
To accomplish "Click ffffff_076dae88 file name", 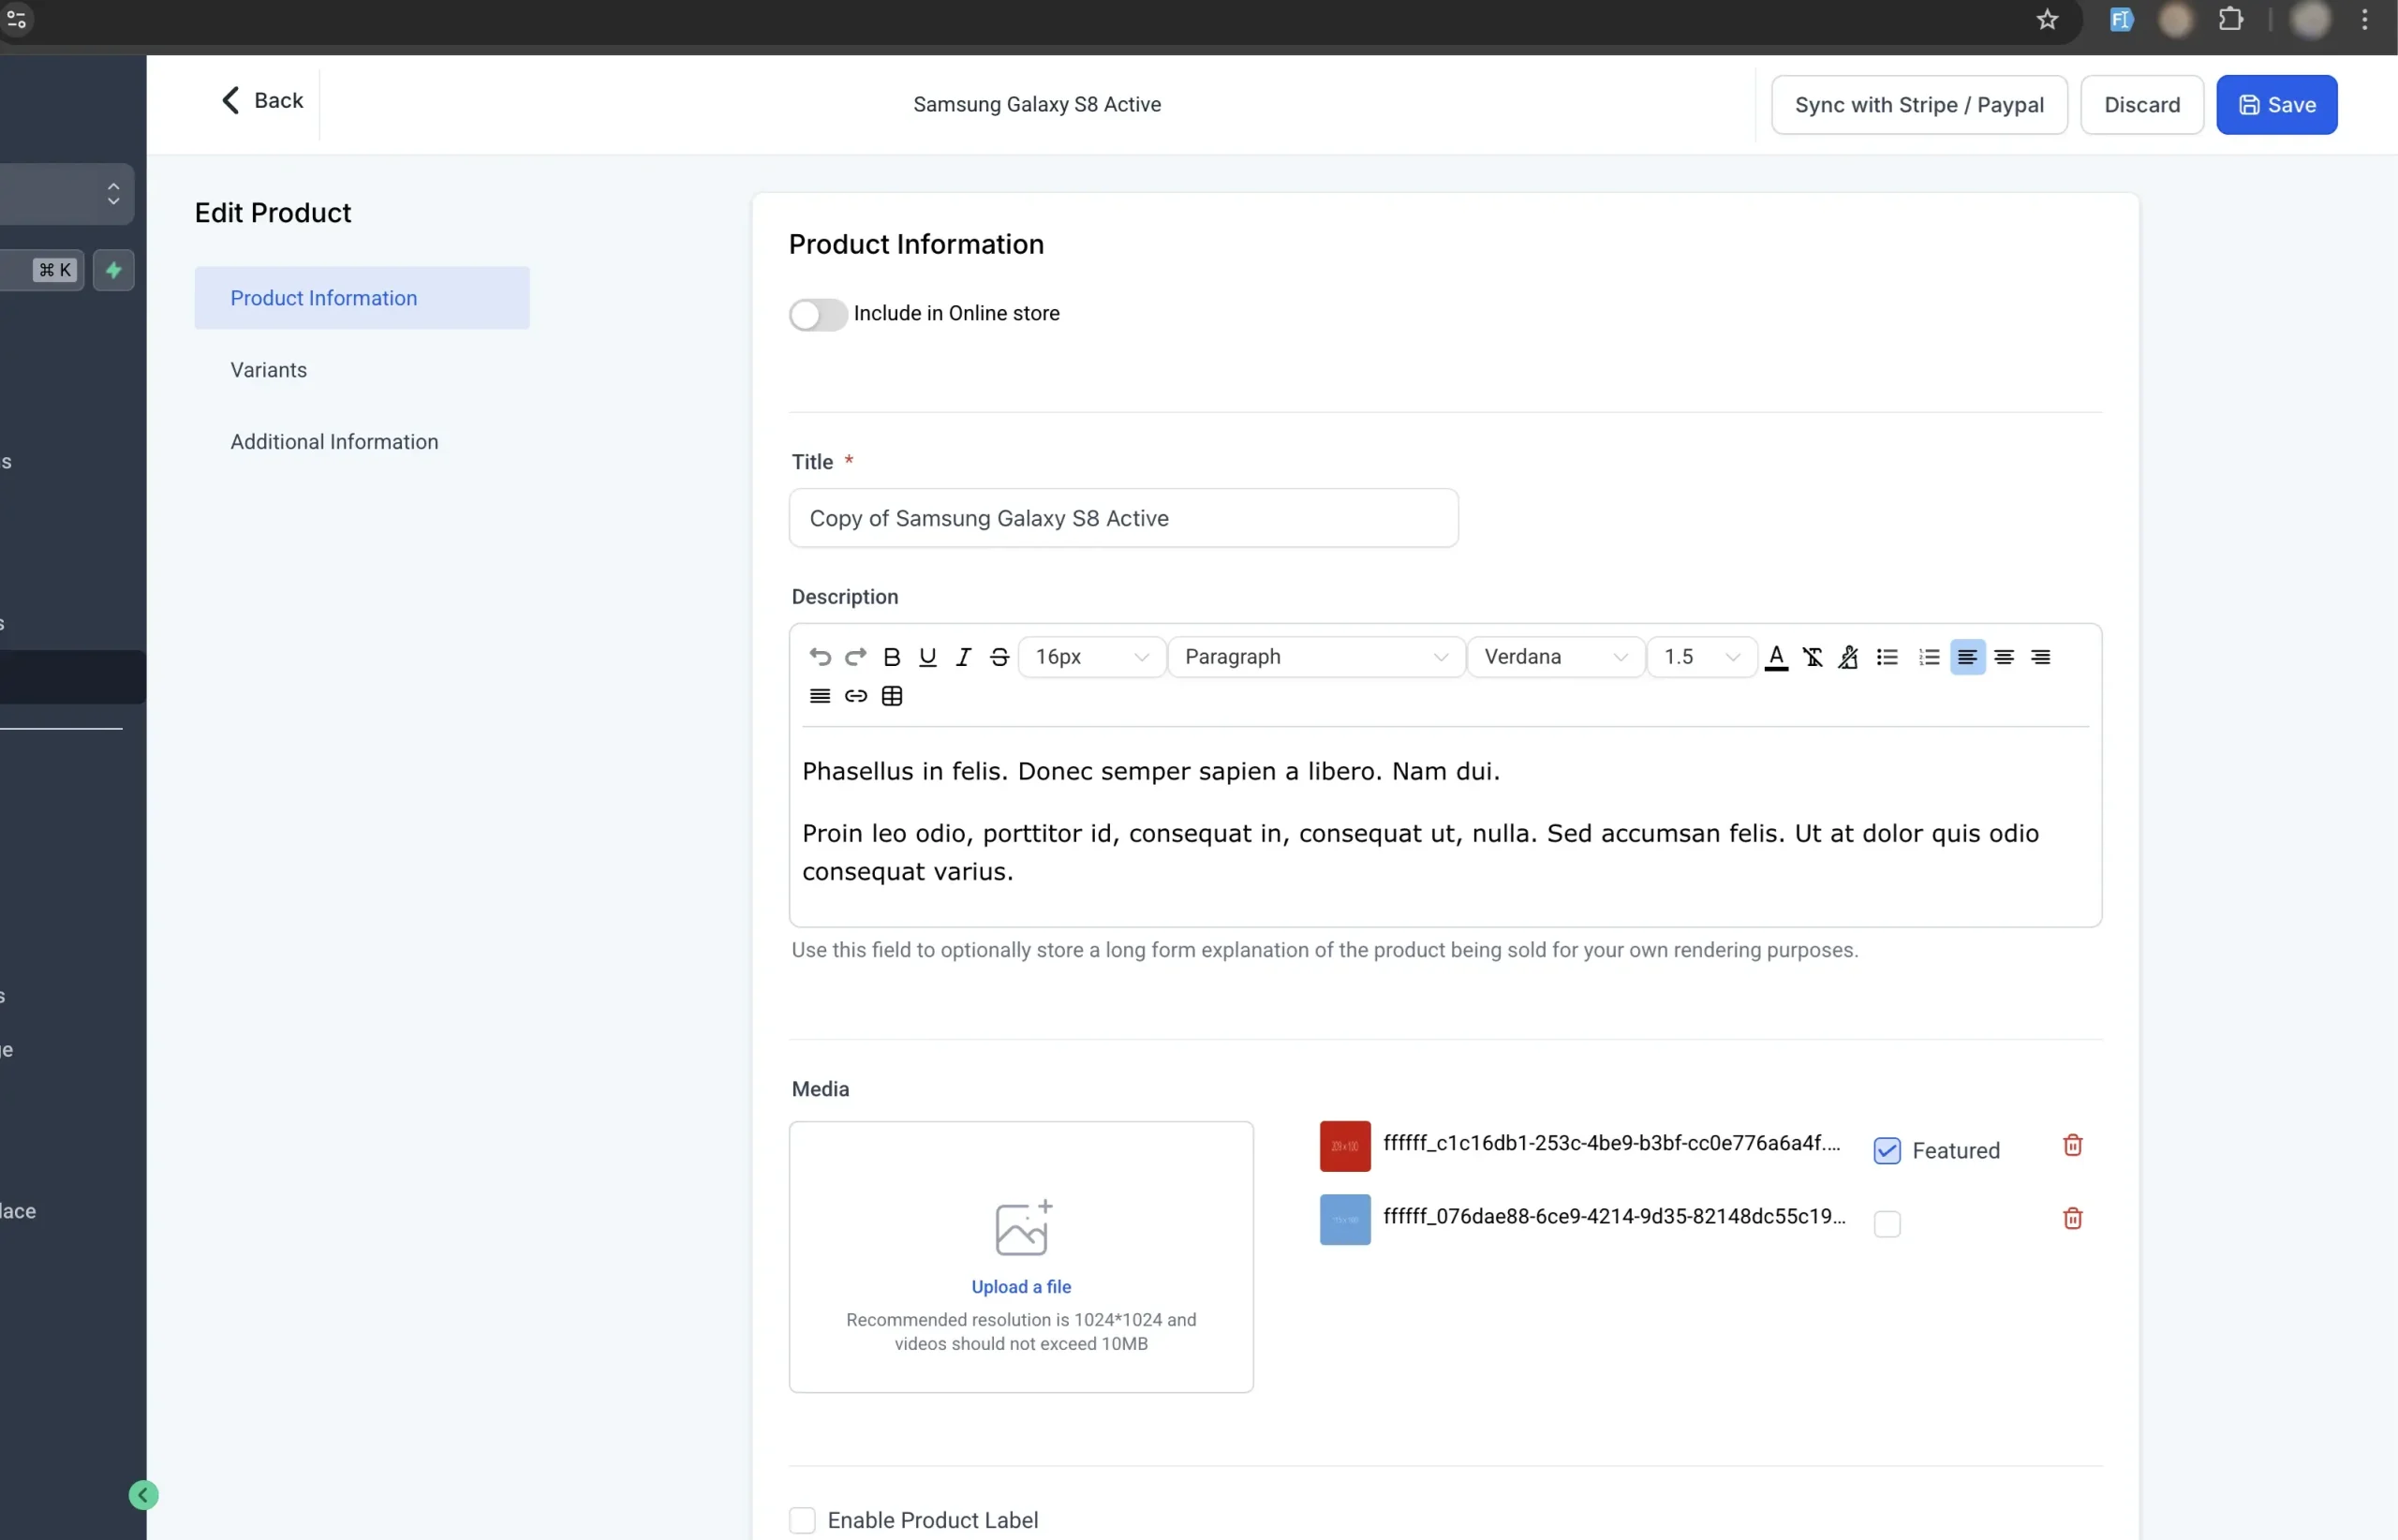I will tap(1614, 1216).
